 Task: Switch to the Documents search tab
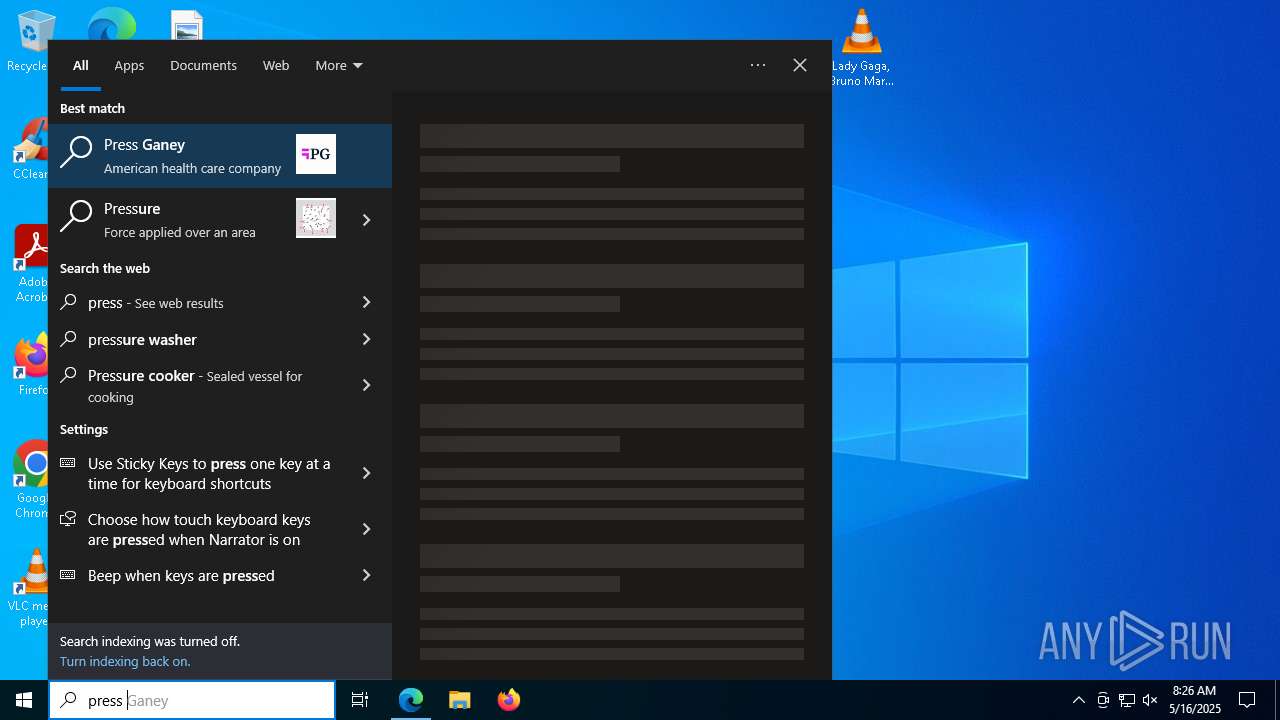pyautogui.click(x=203, y=65)
